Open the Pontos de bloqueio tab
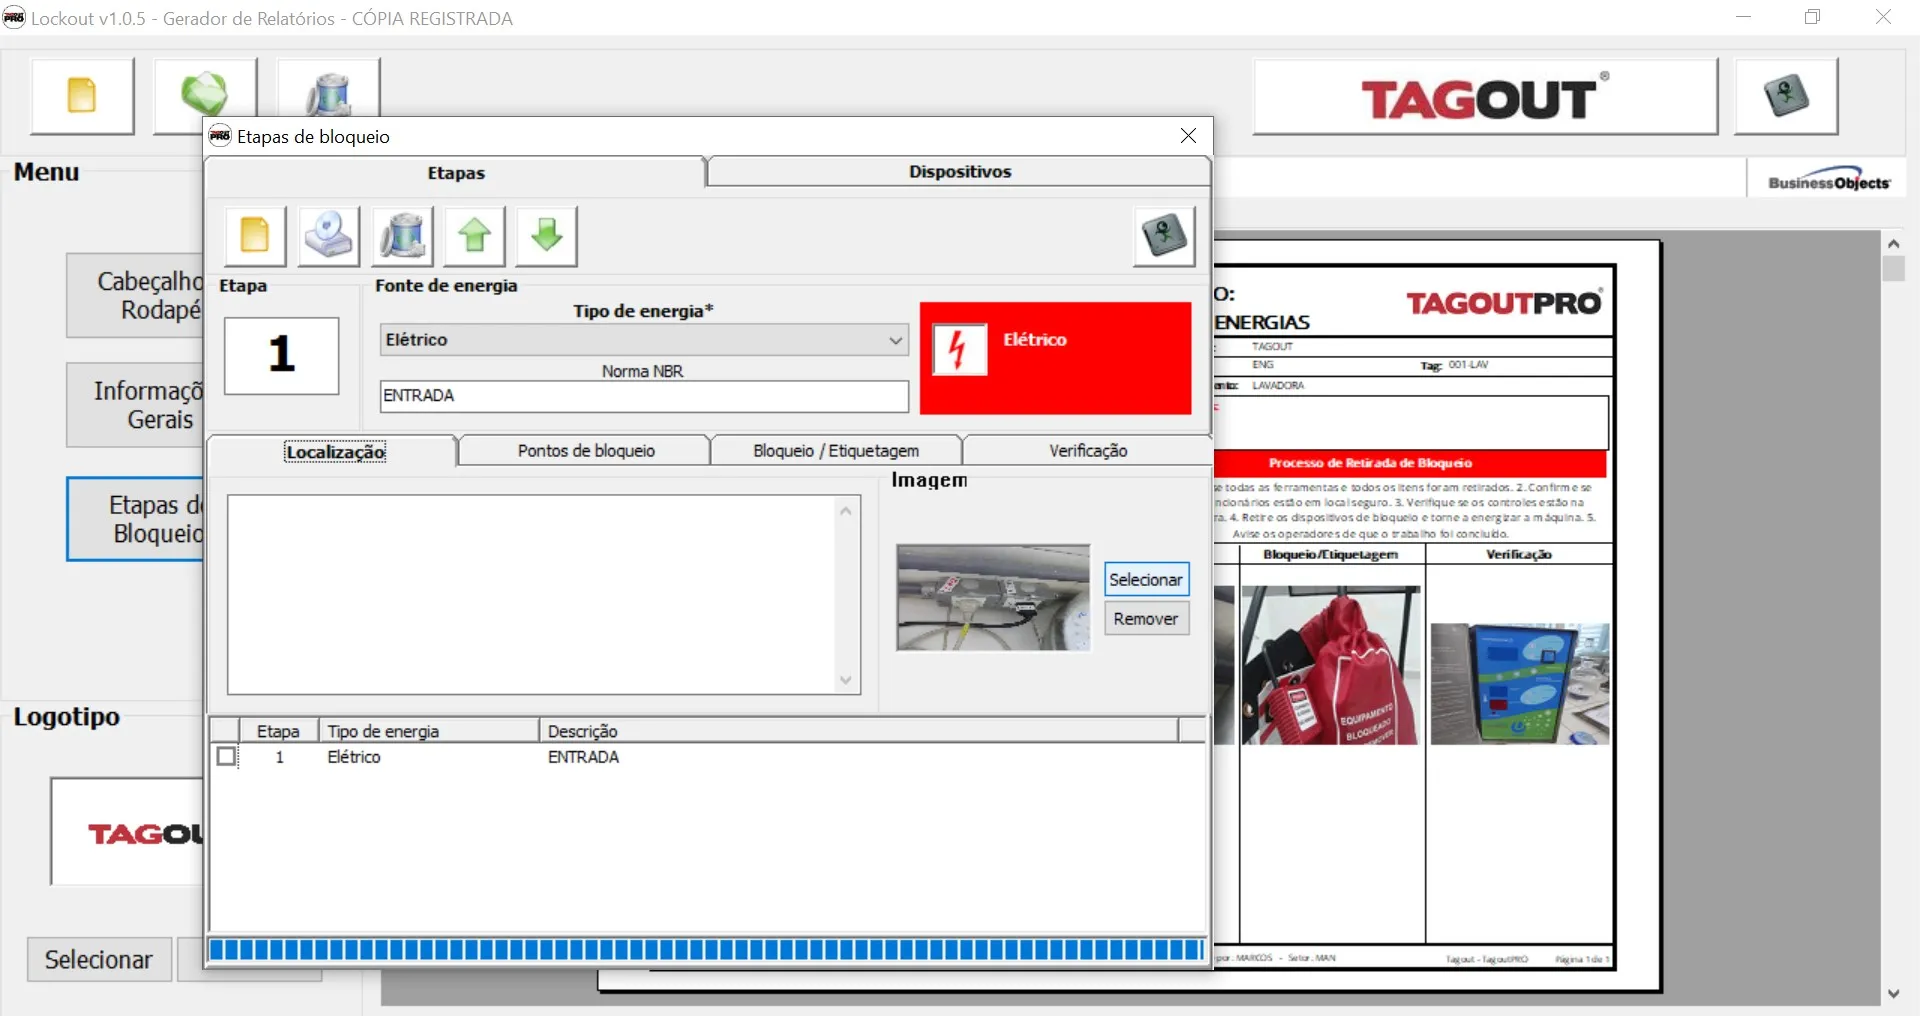Image resolution: width=1920 pixels, height=1016 pixels. click(x=586, y=451)
